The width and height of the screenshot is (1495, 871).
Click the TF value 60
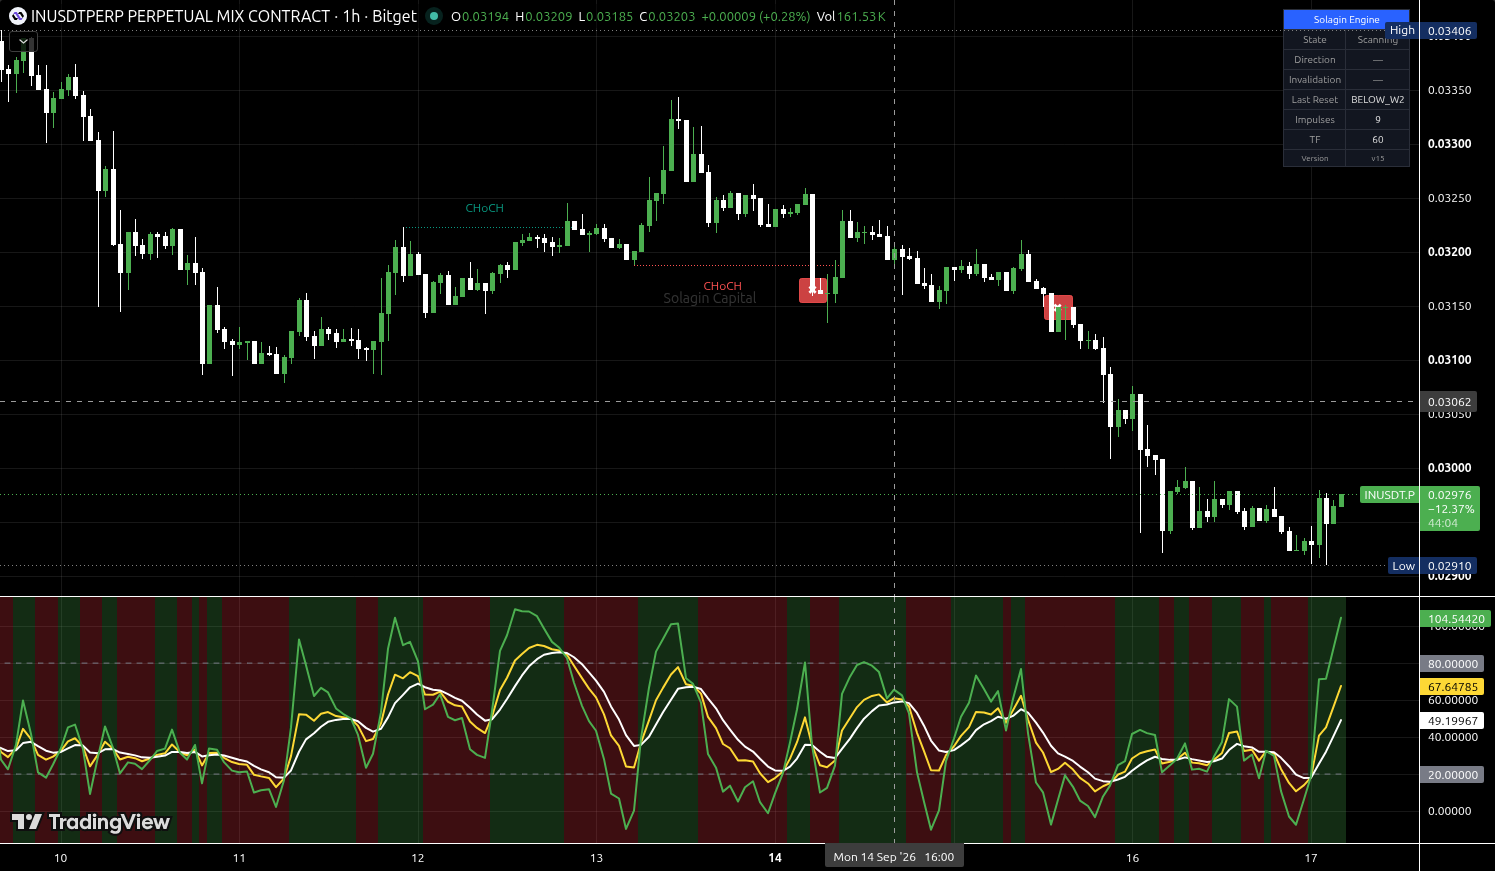click(1378, 140)
